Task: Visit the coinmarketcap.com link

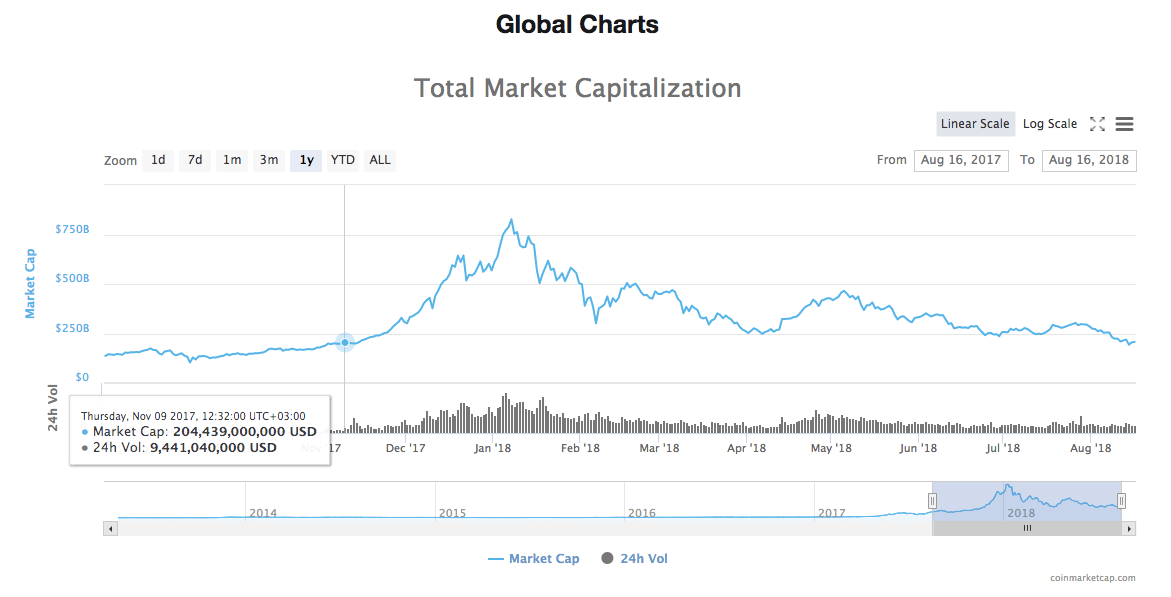Action: pos(1094,575)
